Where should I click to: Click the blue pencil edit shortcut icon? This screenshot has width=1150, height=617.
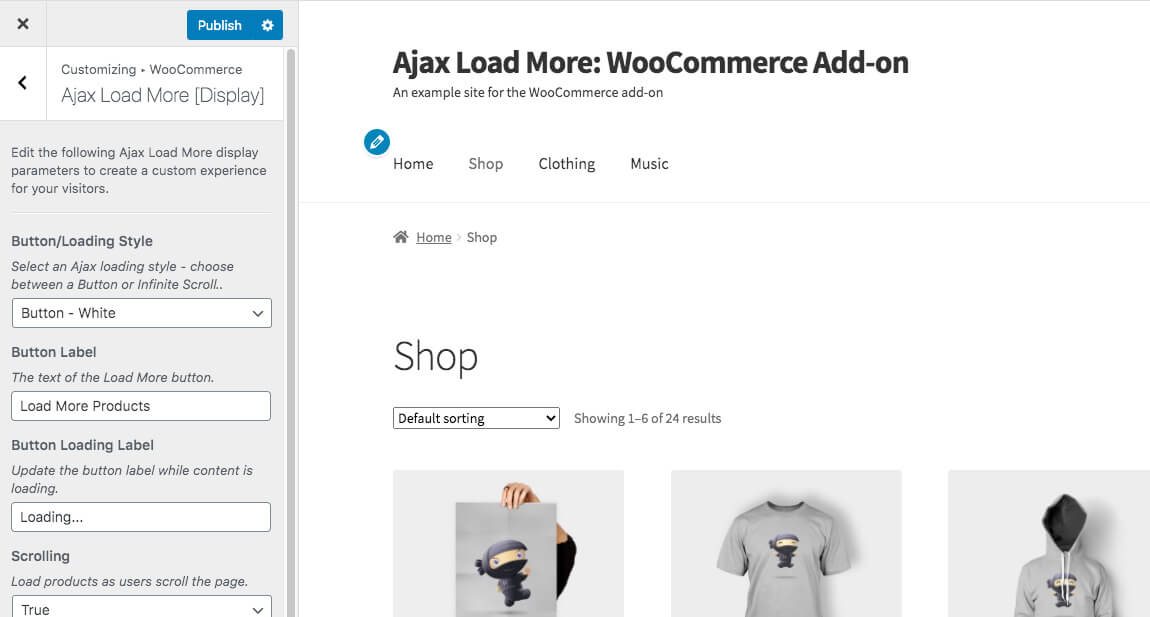[377, 142]
